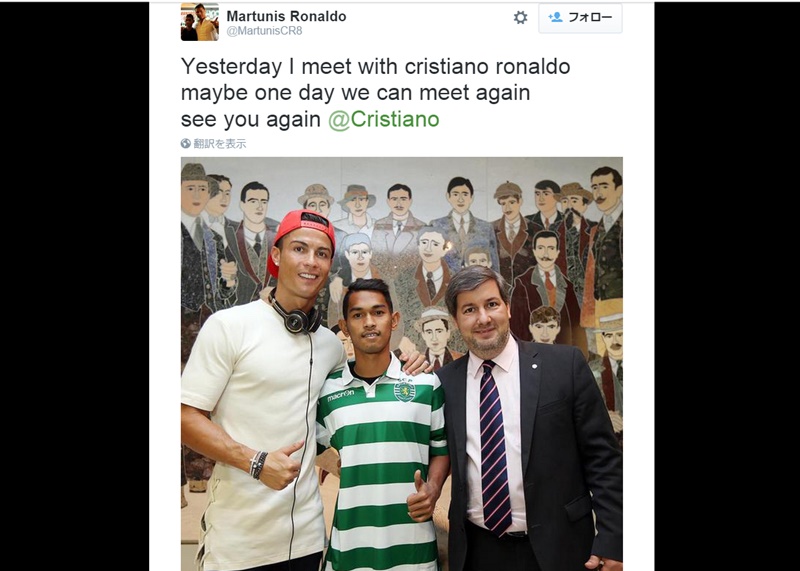This screenshot has height=571, width=800.
Task: Click the bracelet on the thumbs-up wrist
Action: click(x=258, y=465)
